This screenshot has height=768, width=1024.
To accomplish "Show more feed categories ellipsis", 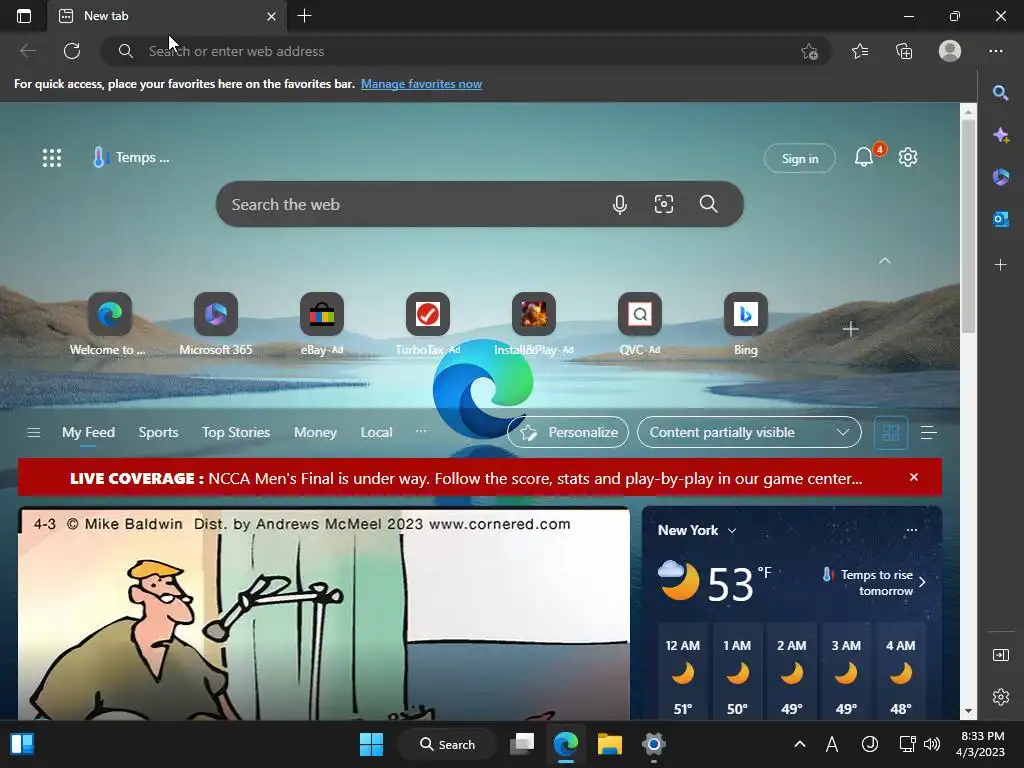I will tap(421, 432).
